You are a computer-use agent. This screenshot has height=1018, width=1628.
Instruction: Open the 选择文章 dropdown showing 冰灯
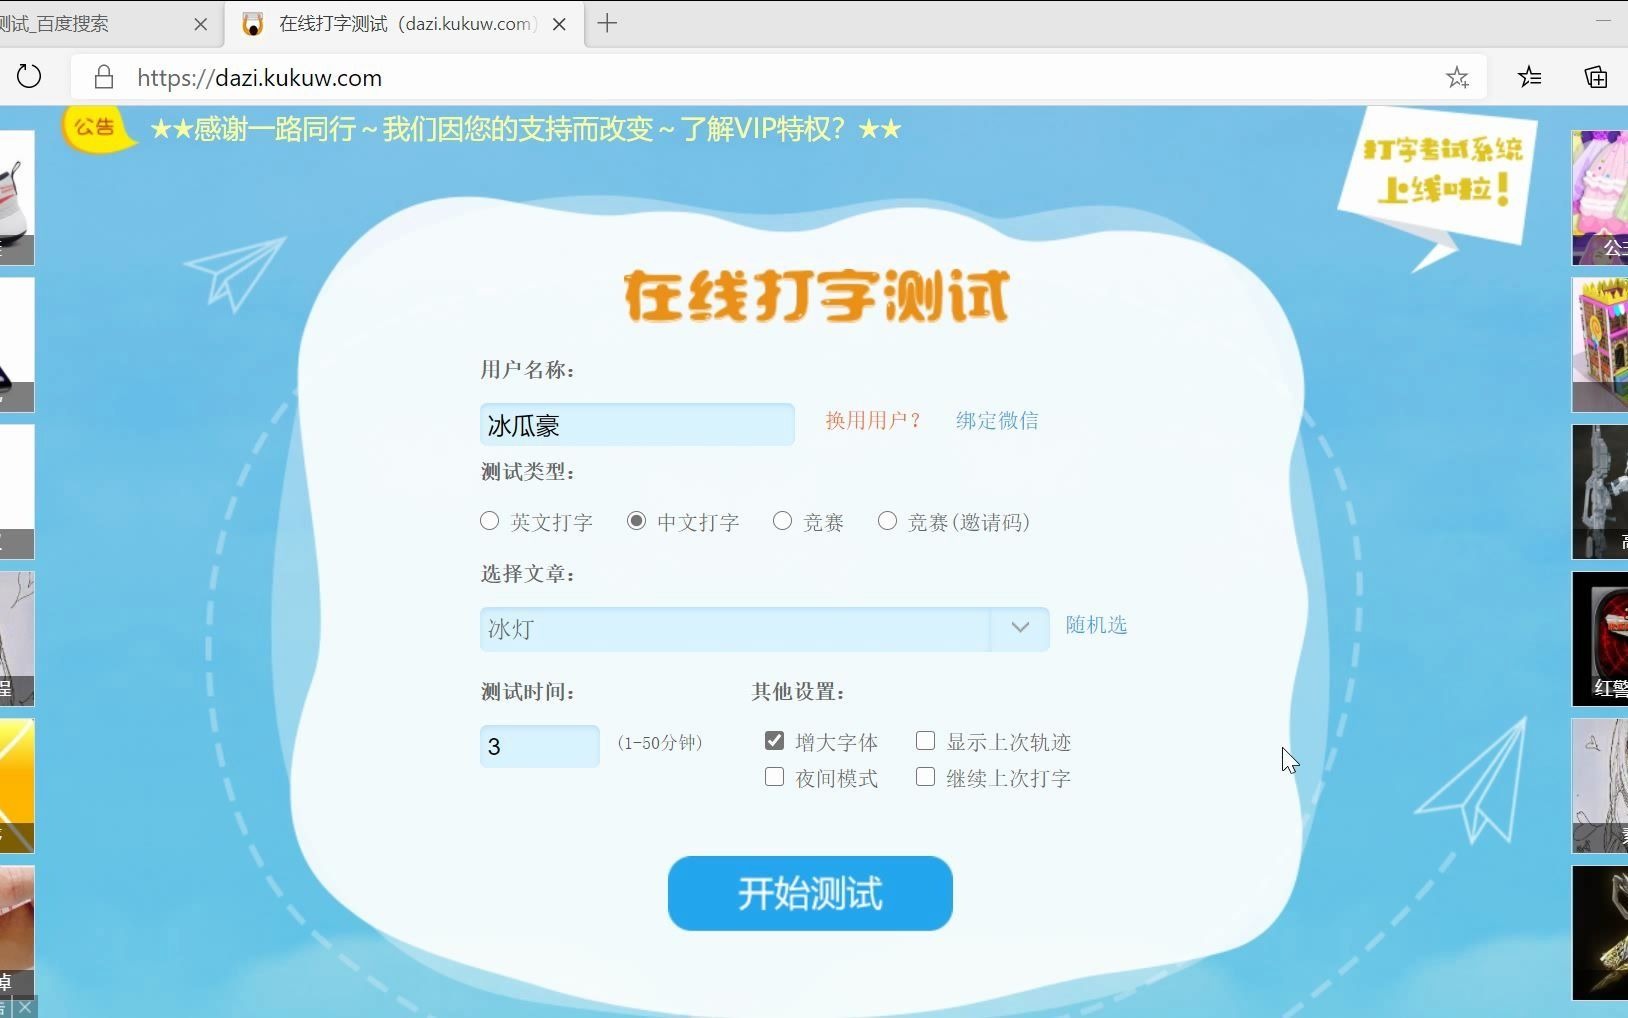pyautogui.click(x=764, y=629)
